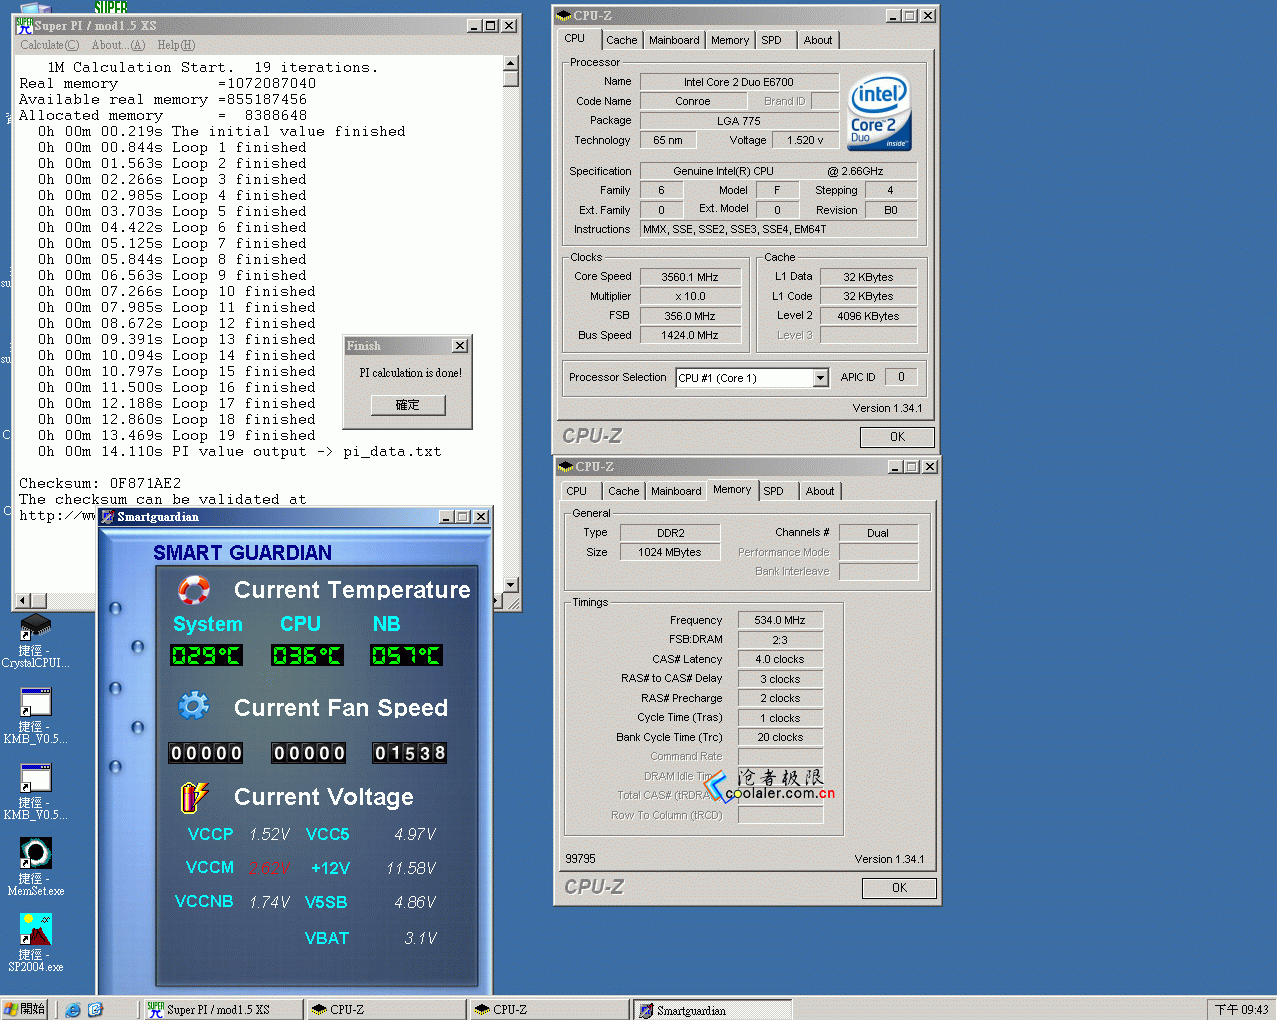Click the Level 2 cache value 4096 KBytes

(868, 316)
